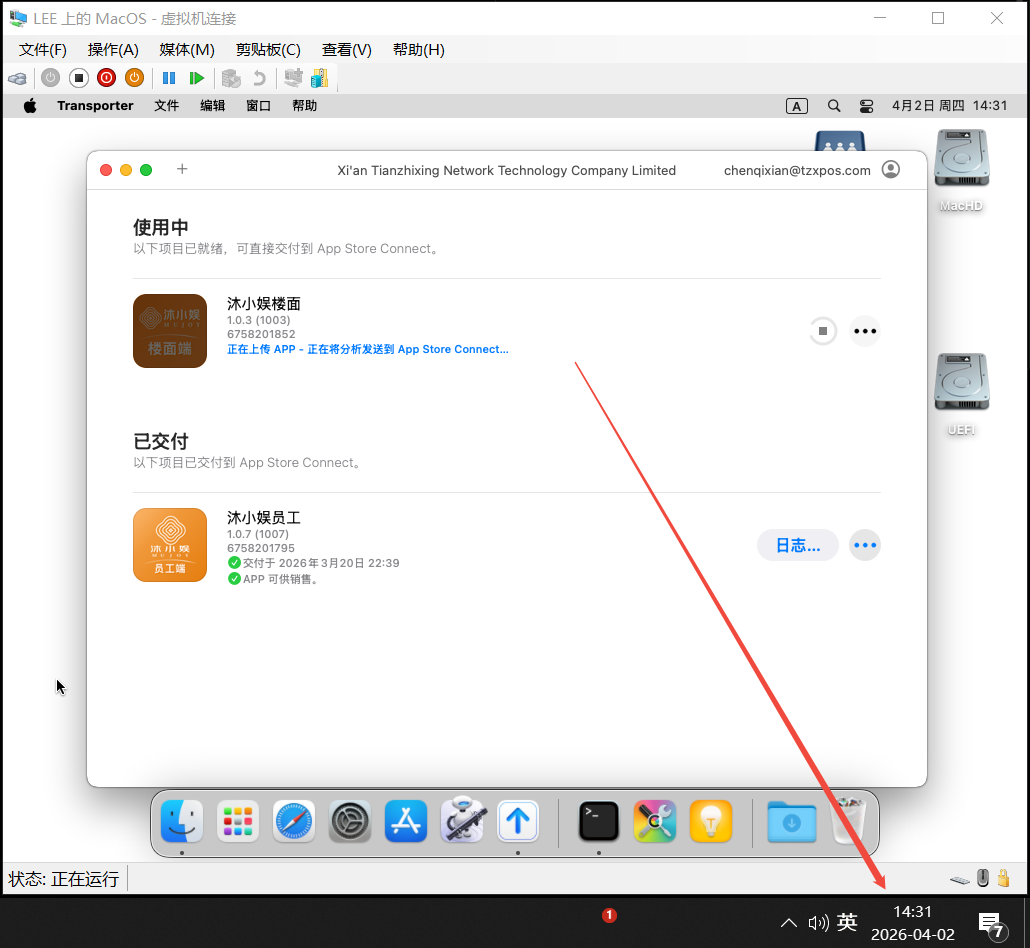1030x948 pixels.
Task: Open more options for 沐小娱楼面
Action: pos(865,331)
